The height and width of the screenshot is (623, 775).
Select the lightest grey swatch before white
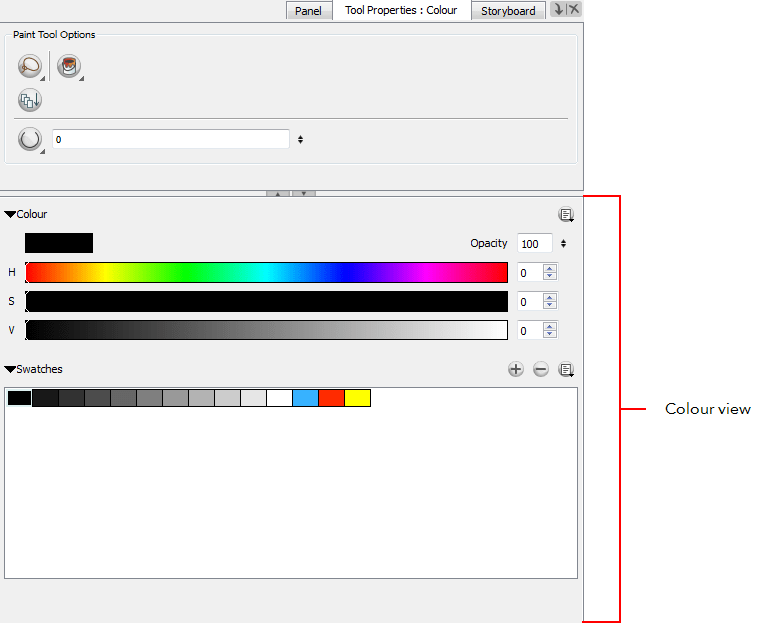tap(254, 398)
